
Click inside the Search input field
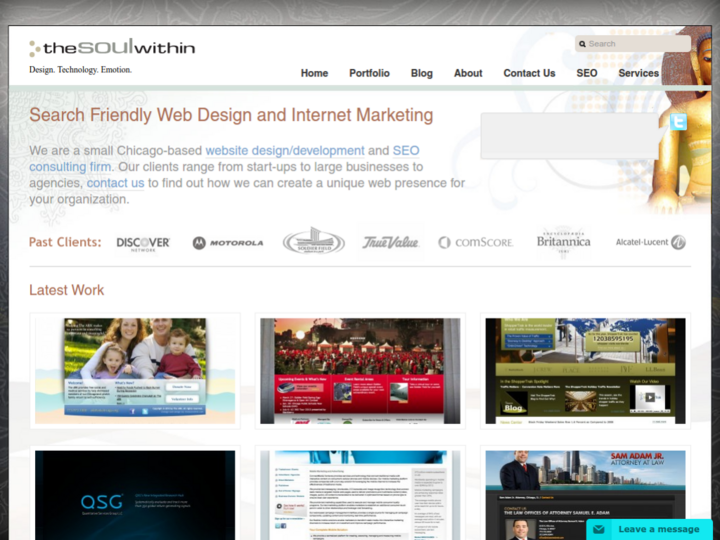[636, 44]
